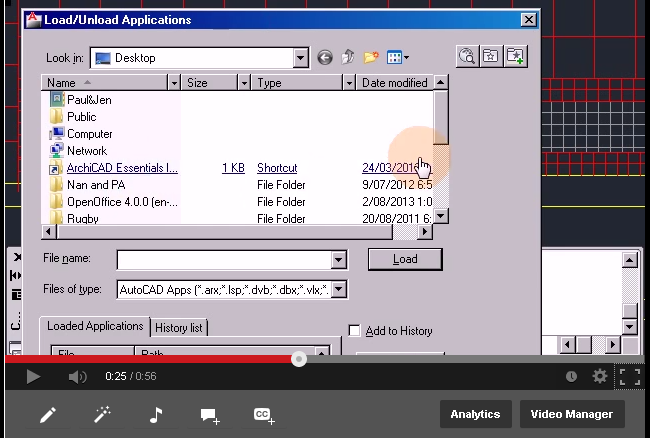Image resolution: width=650 pixels, height=438 pixels.
Task: Enable the Add to History checkbox
Action: tap(354, 331)
